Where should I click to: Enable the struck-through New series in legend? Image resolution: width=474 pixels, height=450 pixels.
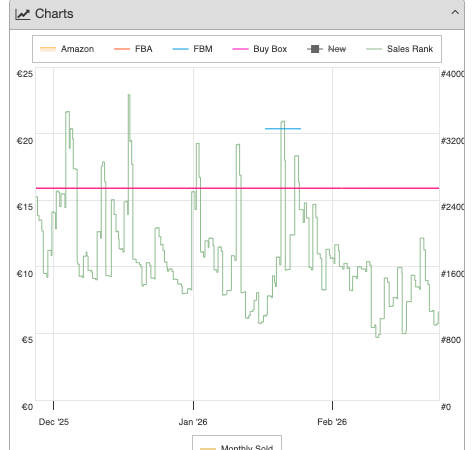pos(326,49)
